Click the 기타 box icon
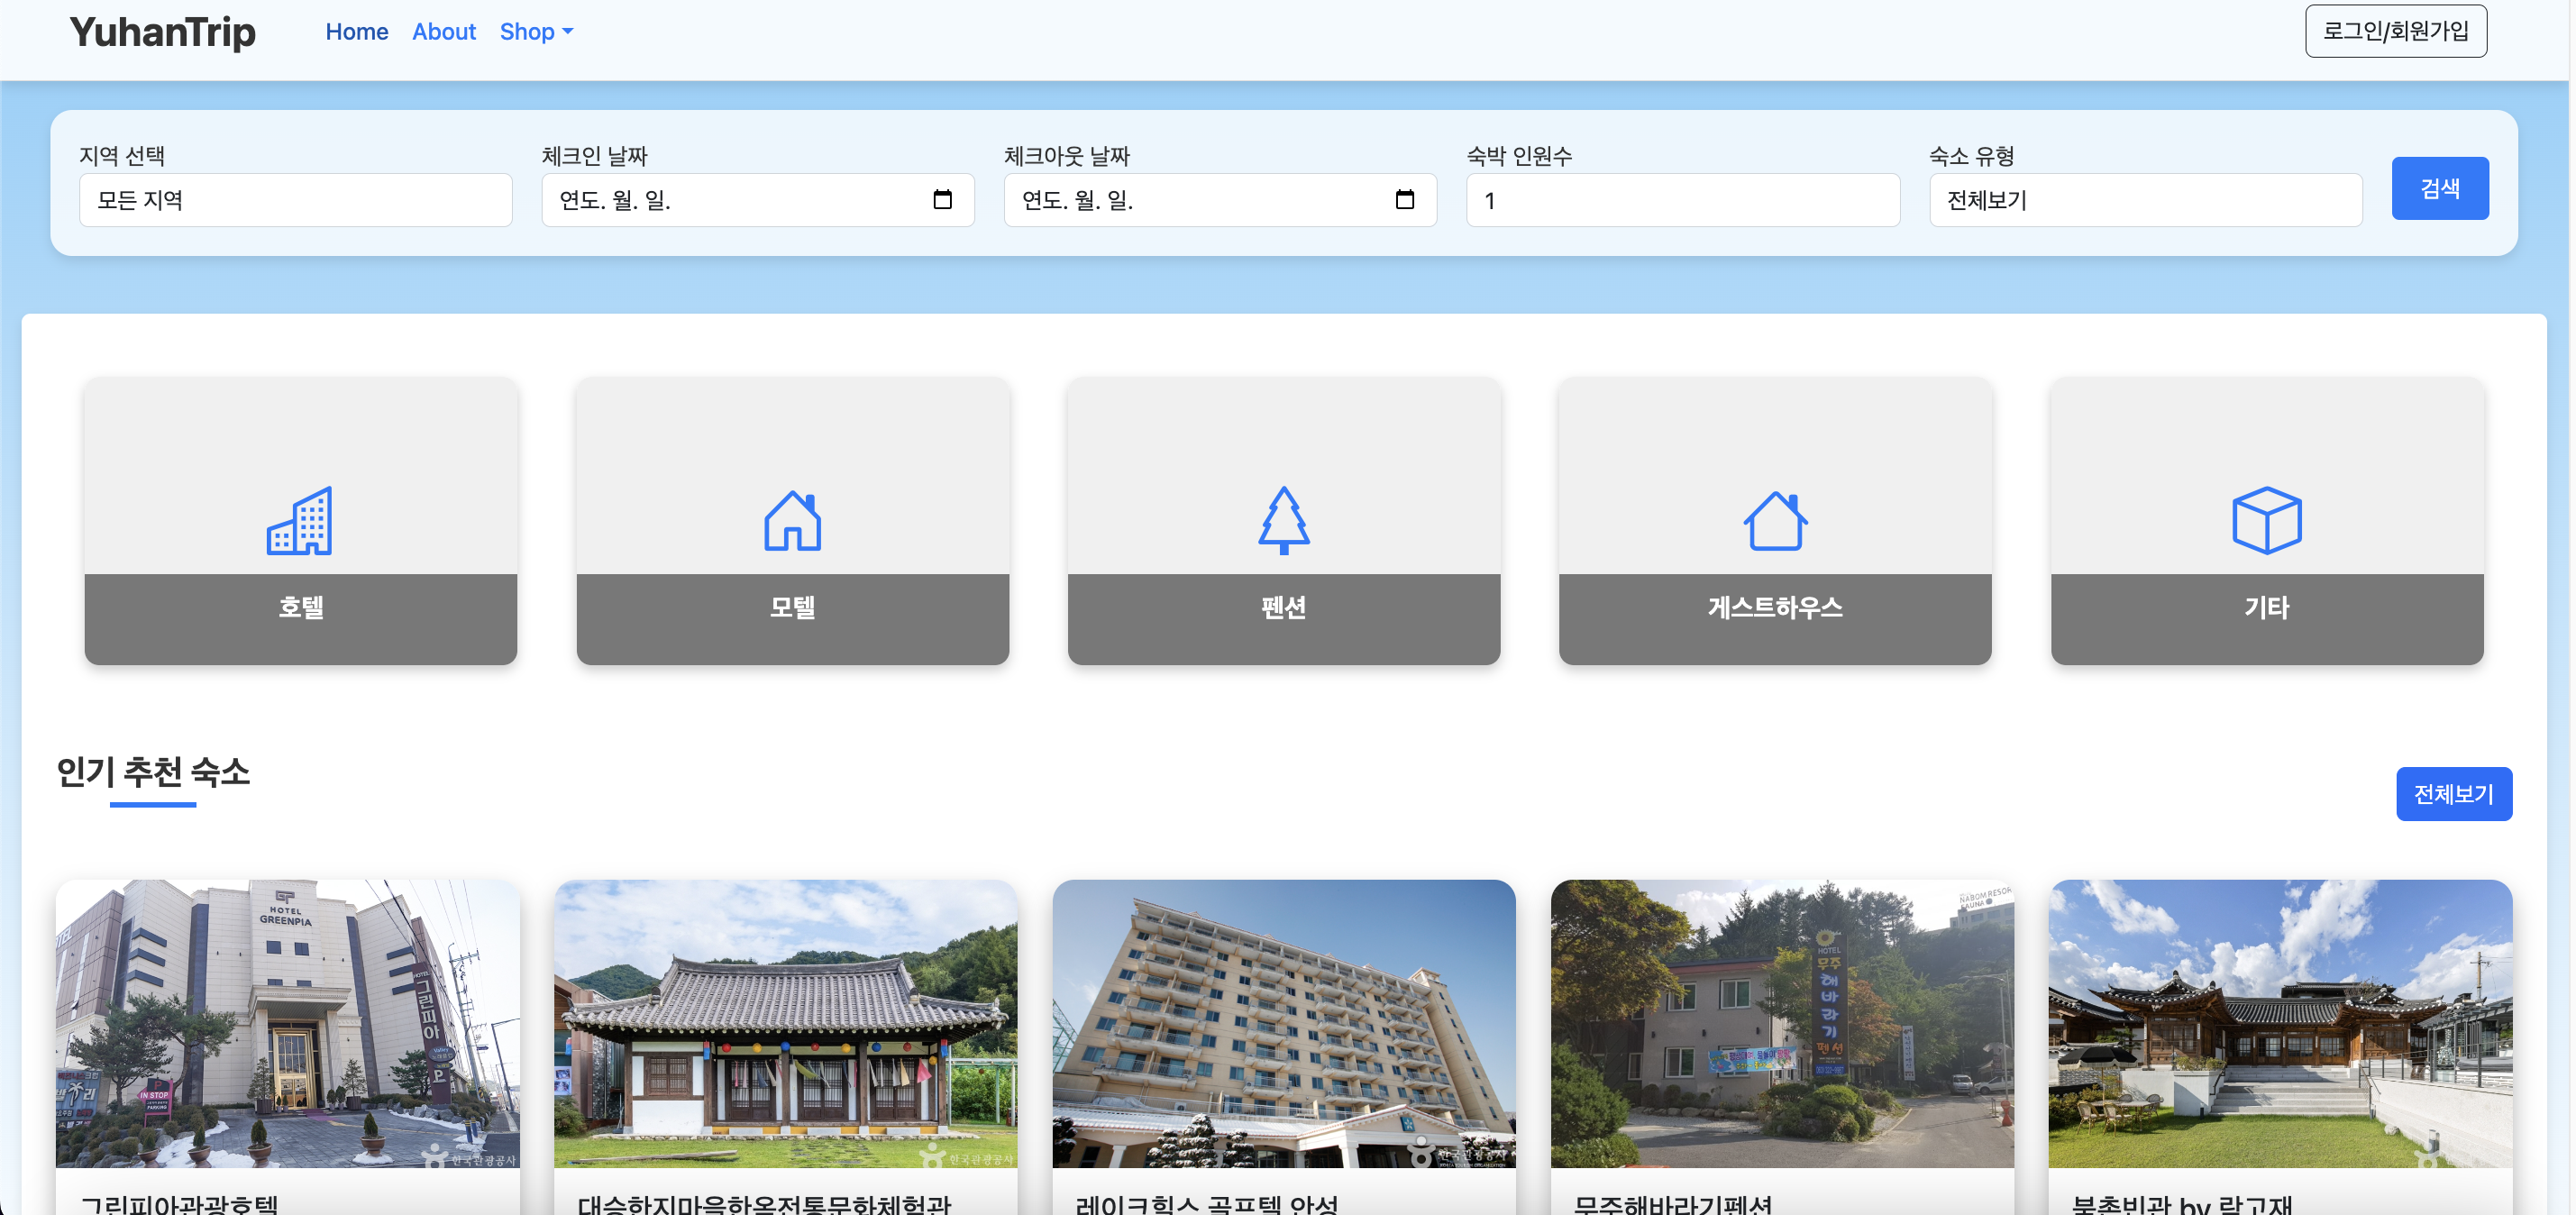This screenshot has height=1215, width=2576. (2265, 520)
